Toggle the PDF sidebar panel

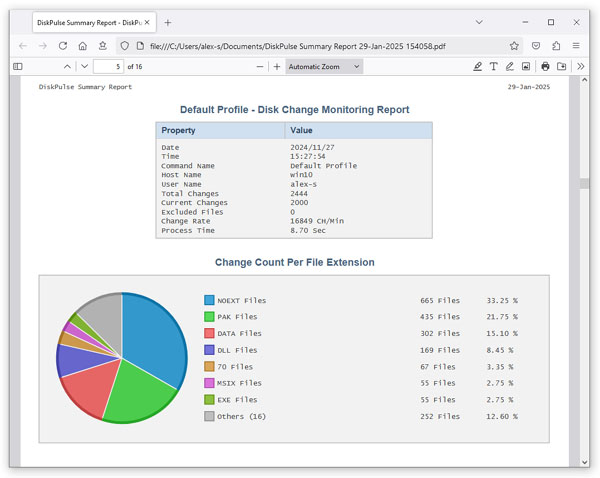pyautogui.click(x=18, y=67)
